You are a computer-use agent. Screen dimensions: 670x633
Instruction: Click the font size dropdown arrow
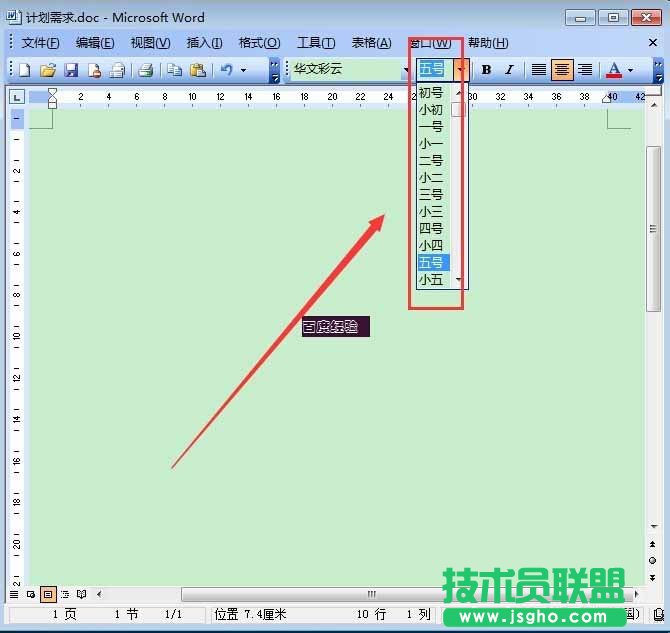pos(461,69)
